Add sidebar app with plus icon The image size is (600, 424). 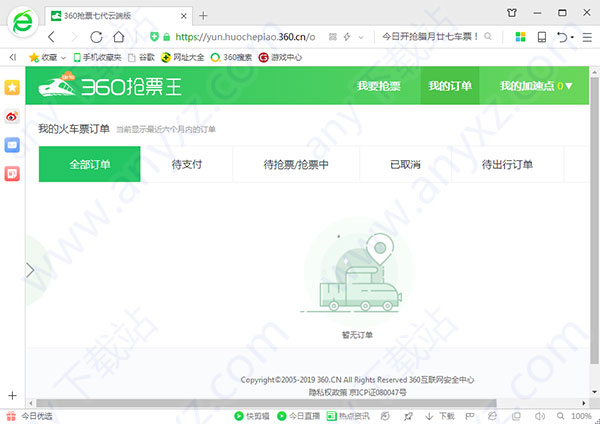tap(12, 395)
